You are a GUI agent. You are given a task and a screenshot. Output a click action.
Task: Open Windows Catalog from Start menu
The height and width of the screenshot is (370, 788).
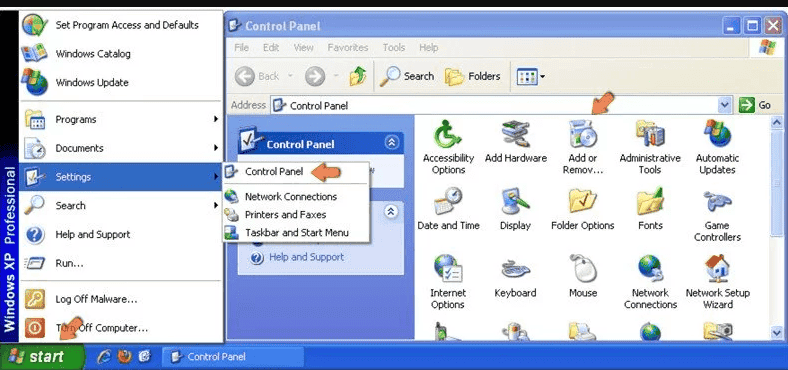click(x=121, y=54)
